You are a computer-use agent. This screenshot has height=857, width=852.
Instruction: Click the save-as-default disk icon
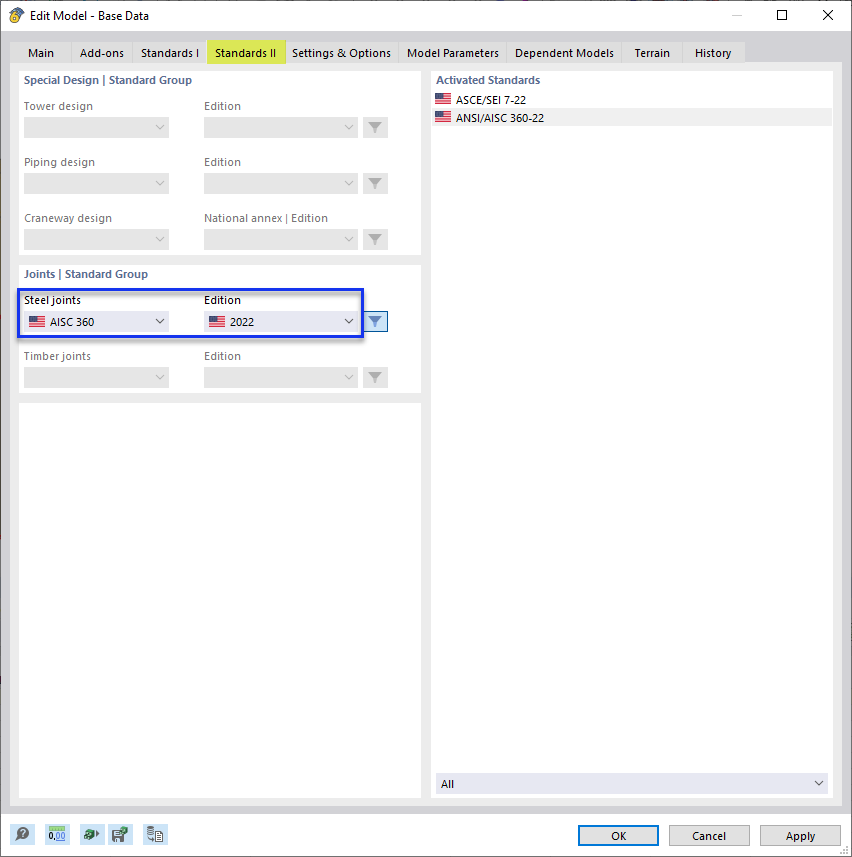pyautogui.click(x=120, y=835)
